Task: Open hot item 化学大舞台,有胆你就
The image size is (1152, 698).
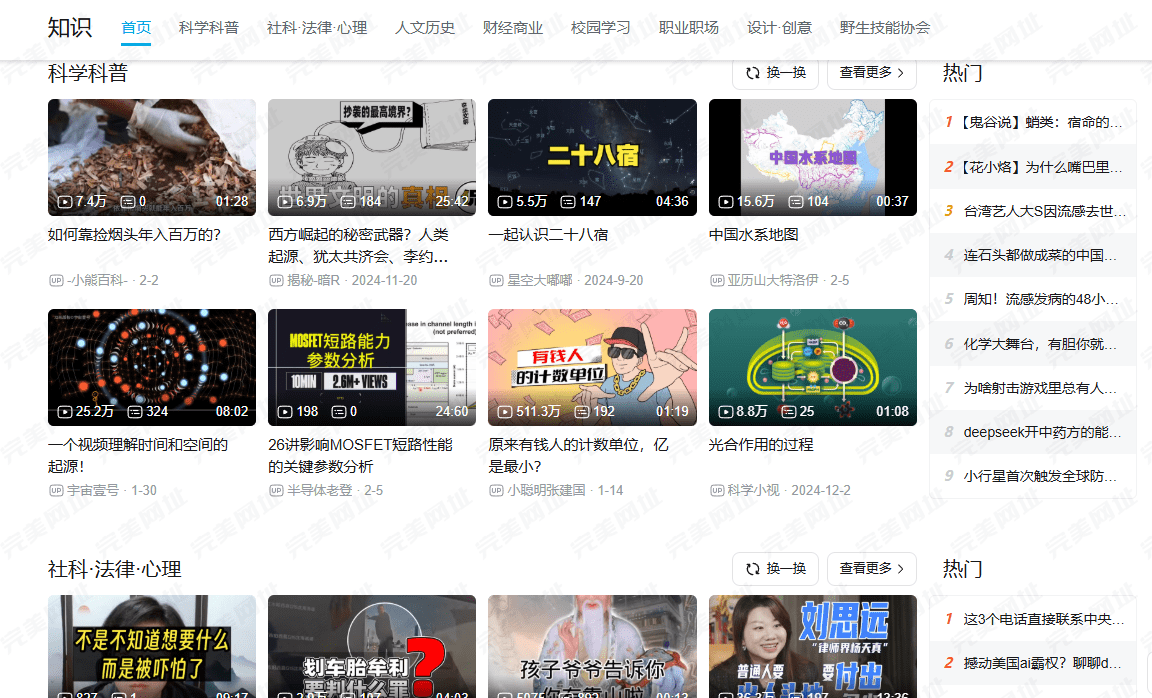Action: [x=1033, y=344]
